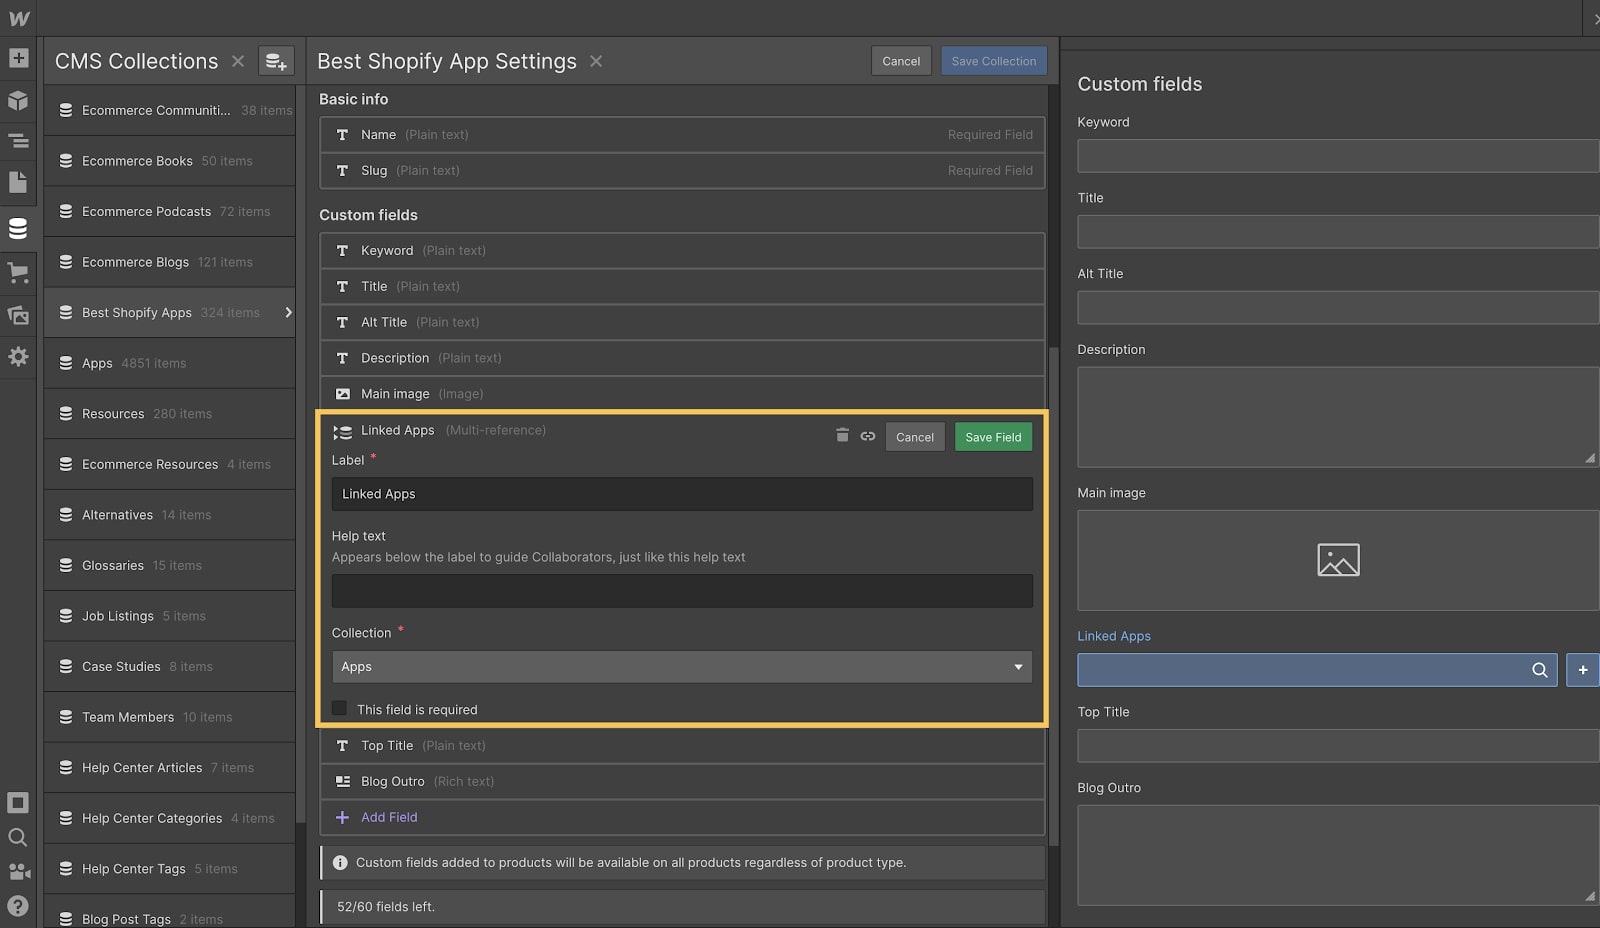Screen dimensions: 1600x928
Task: Click the image placeholder in Main image preview
Action: 1338,560
